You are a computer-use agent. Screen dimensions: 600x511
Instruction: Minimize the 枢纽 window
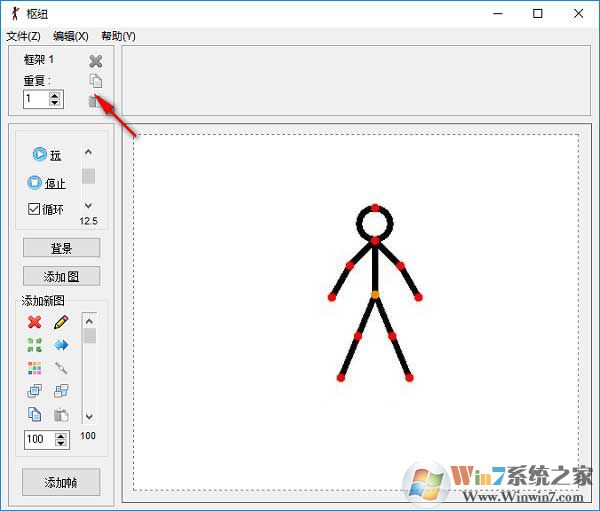tap(498, 13)
